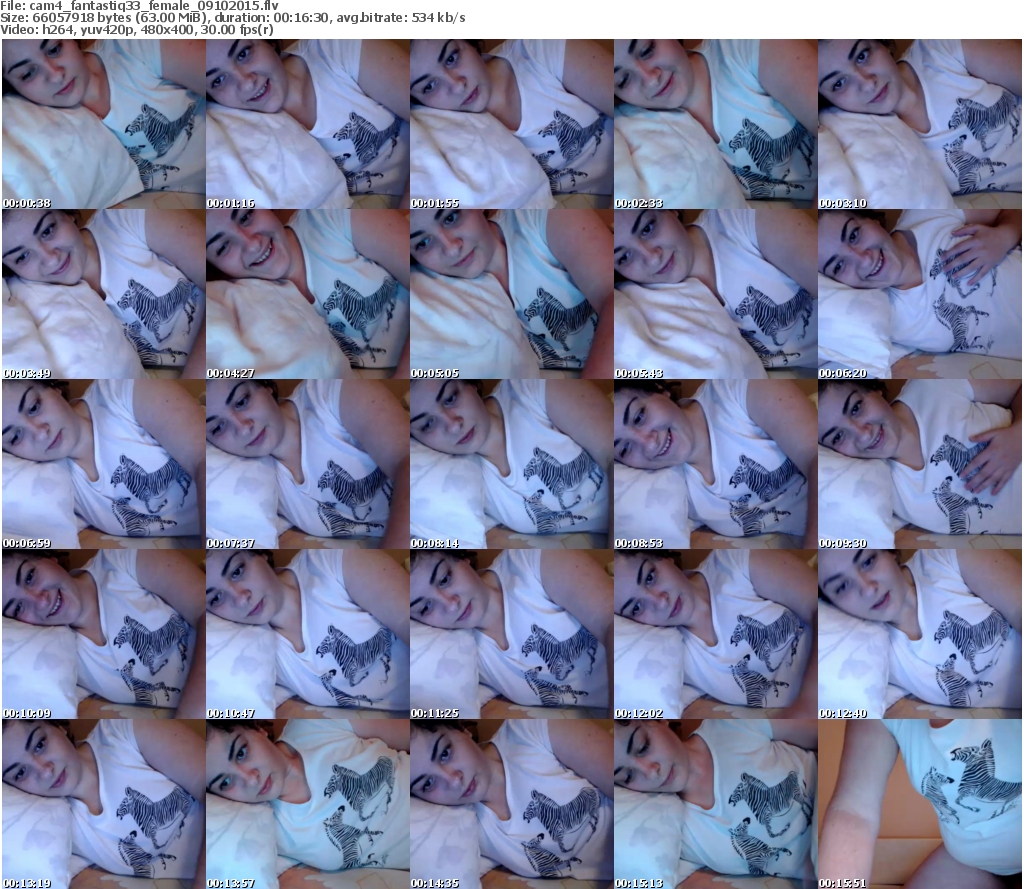Select the thumbnail frame stamped 00:00:38

click(104, 124)
